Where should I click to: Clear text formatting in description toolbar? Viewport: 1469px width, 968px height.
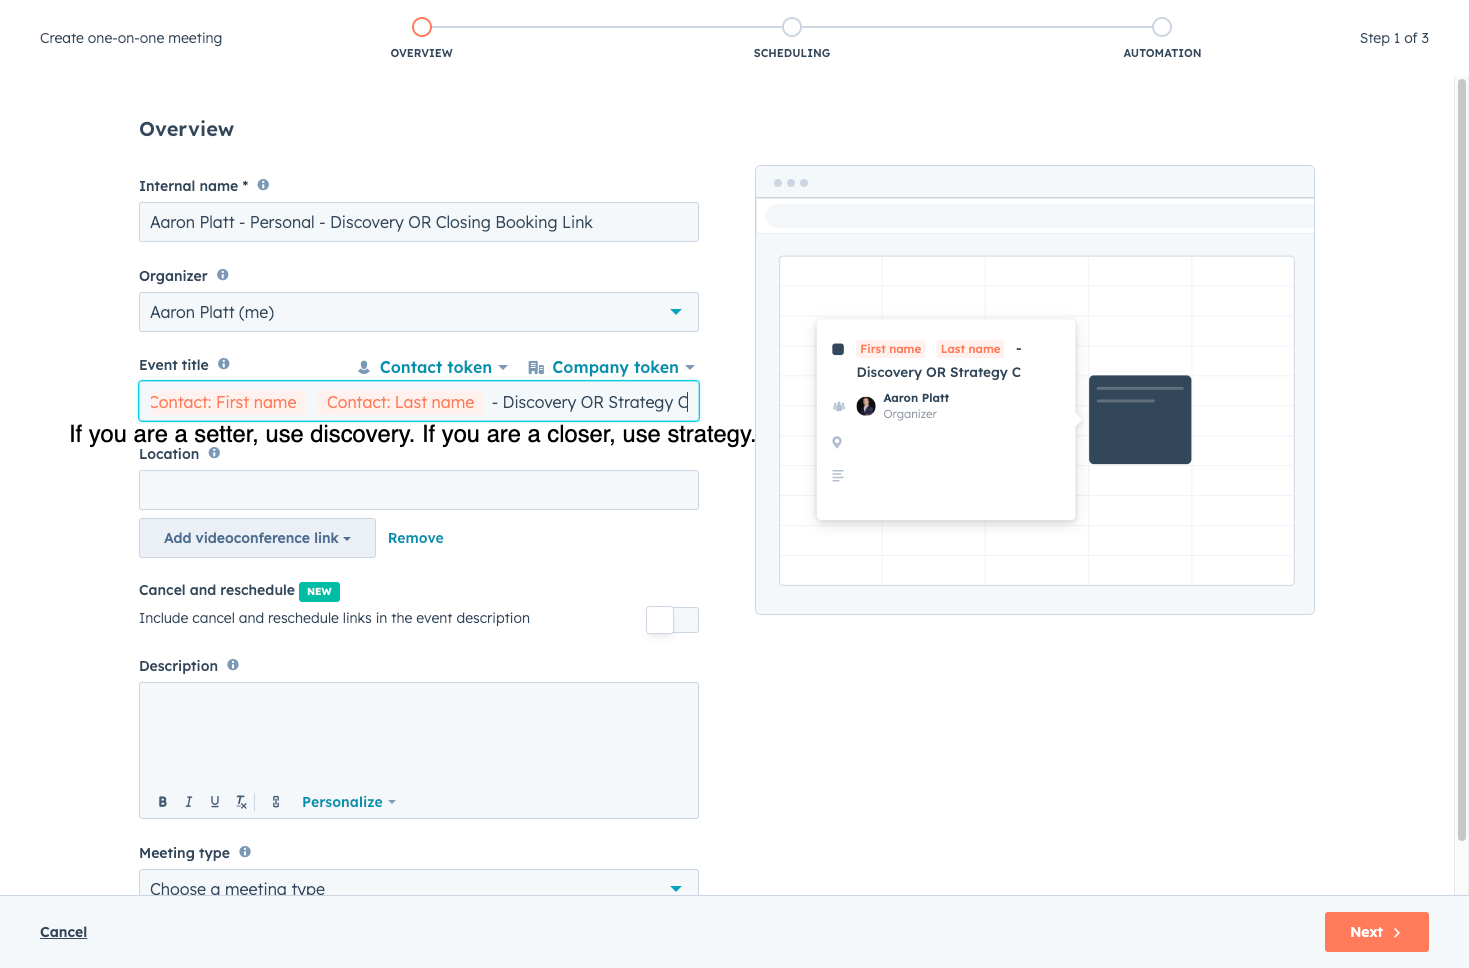tap(241, 802)
